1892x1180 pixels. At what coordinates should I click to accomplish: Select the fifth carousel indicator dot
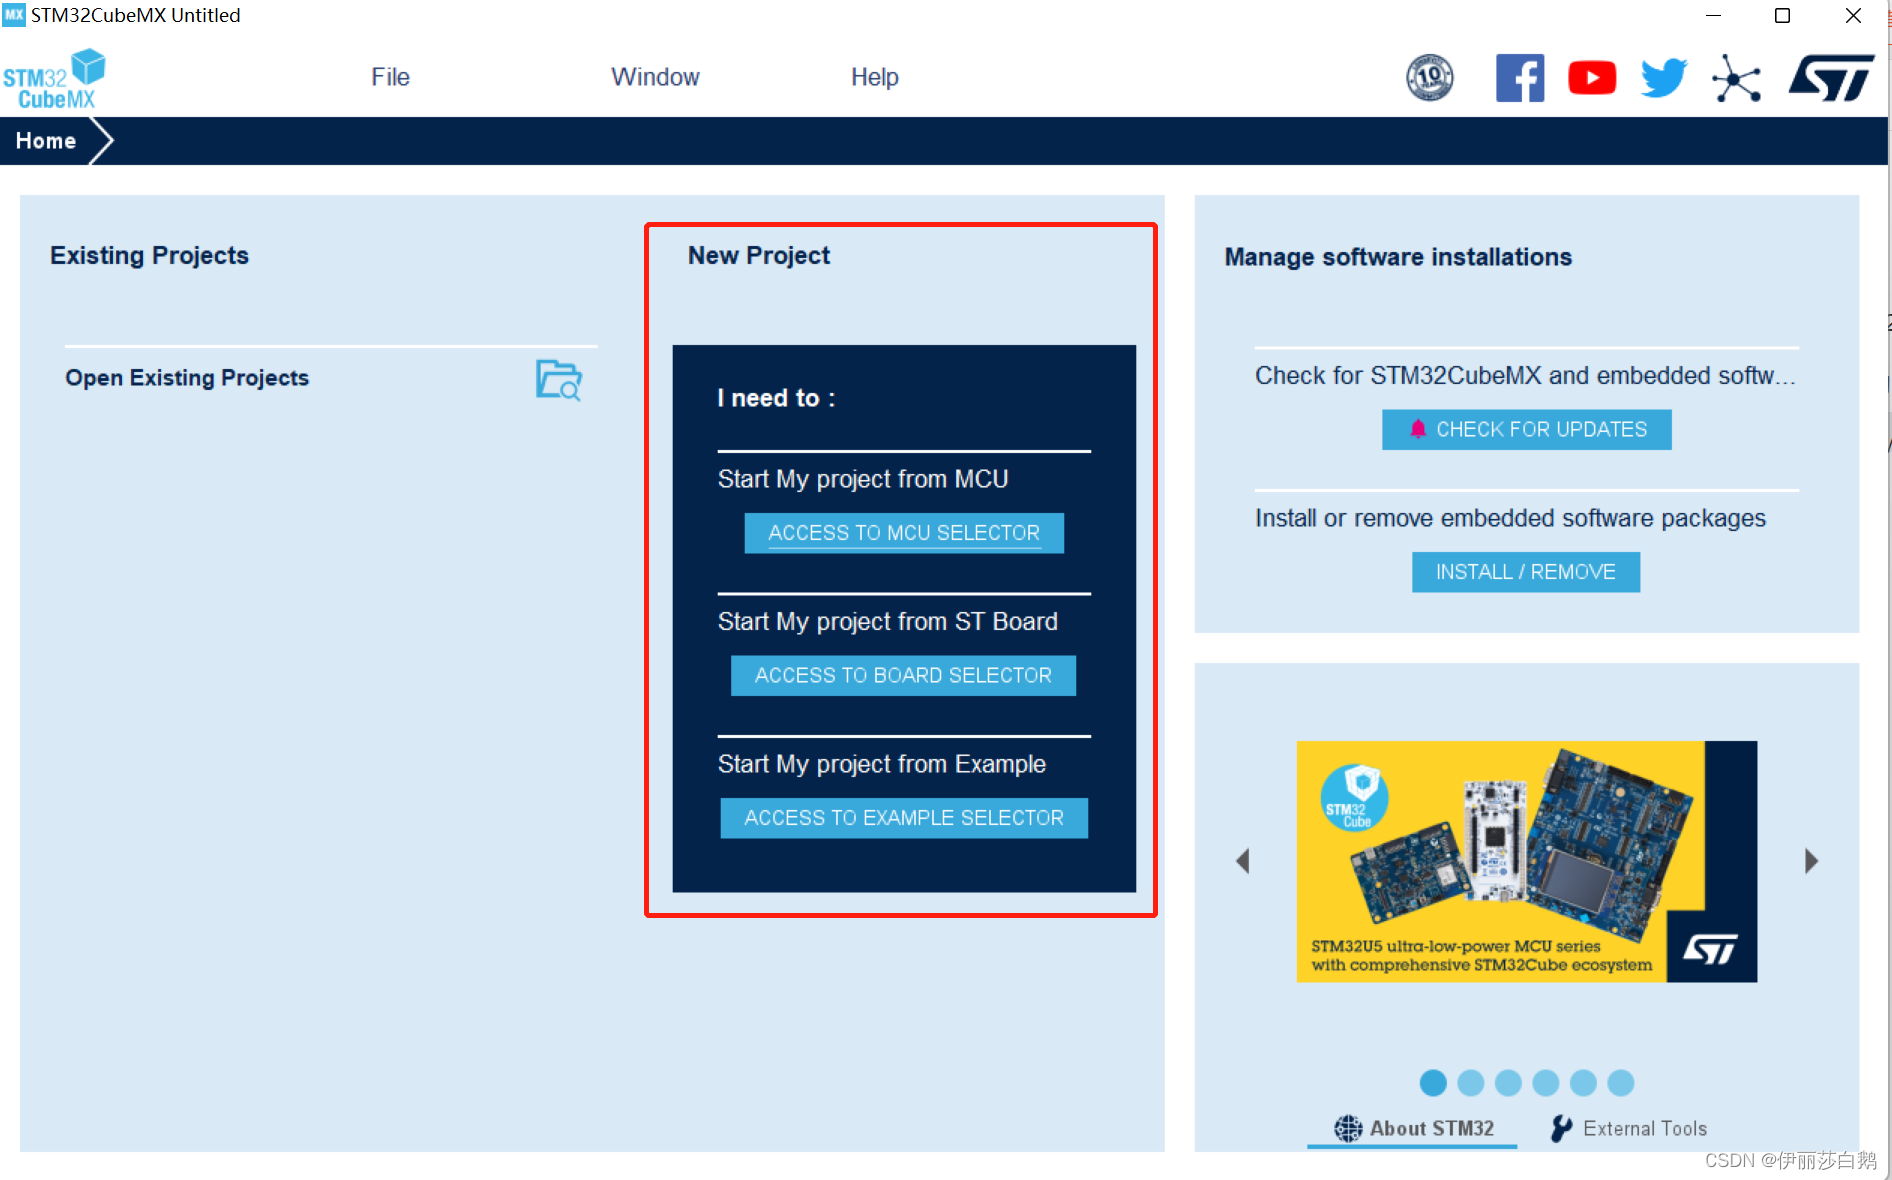click(x=1583, y=1083)
